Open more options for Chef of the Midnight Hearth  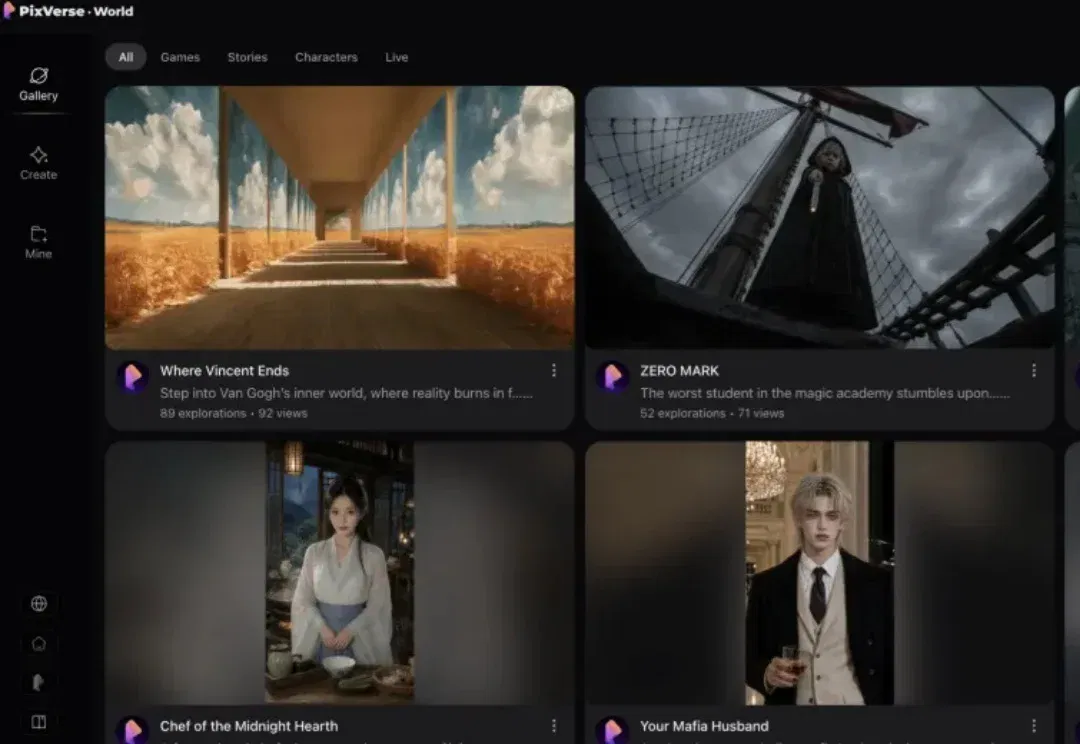coord(554,726)
